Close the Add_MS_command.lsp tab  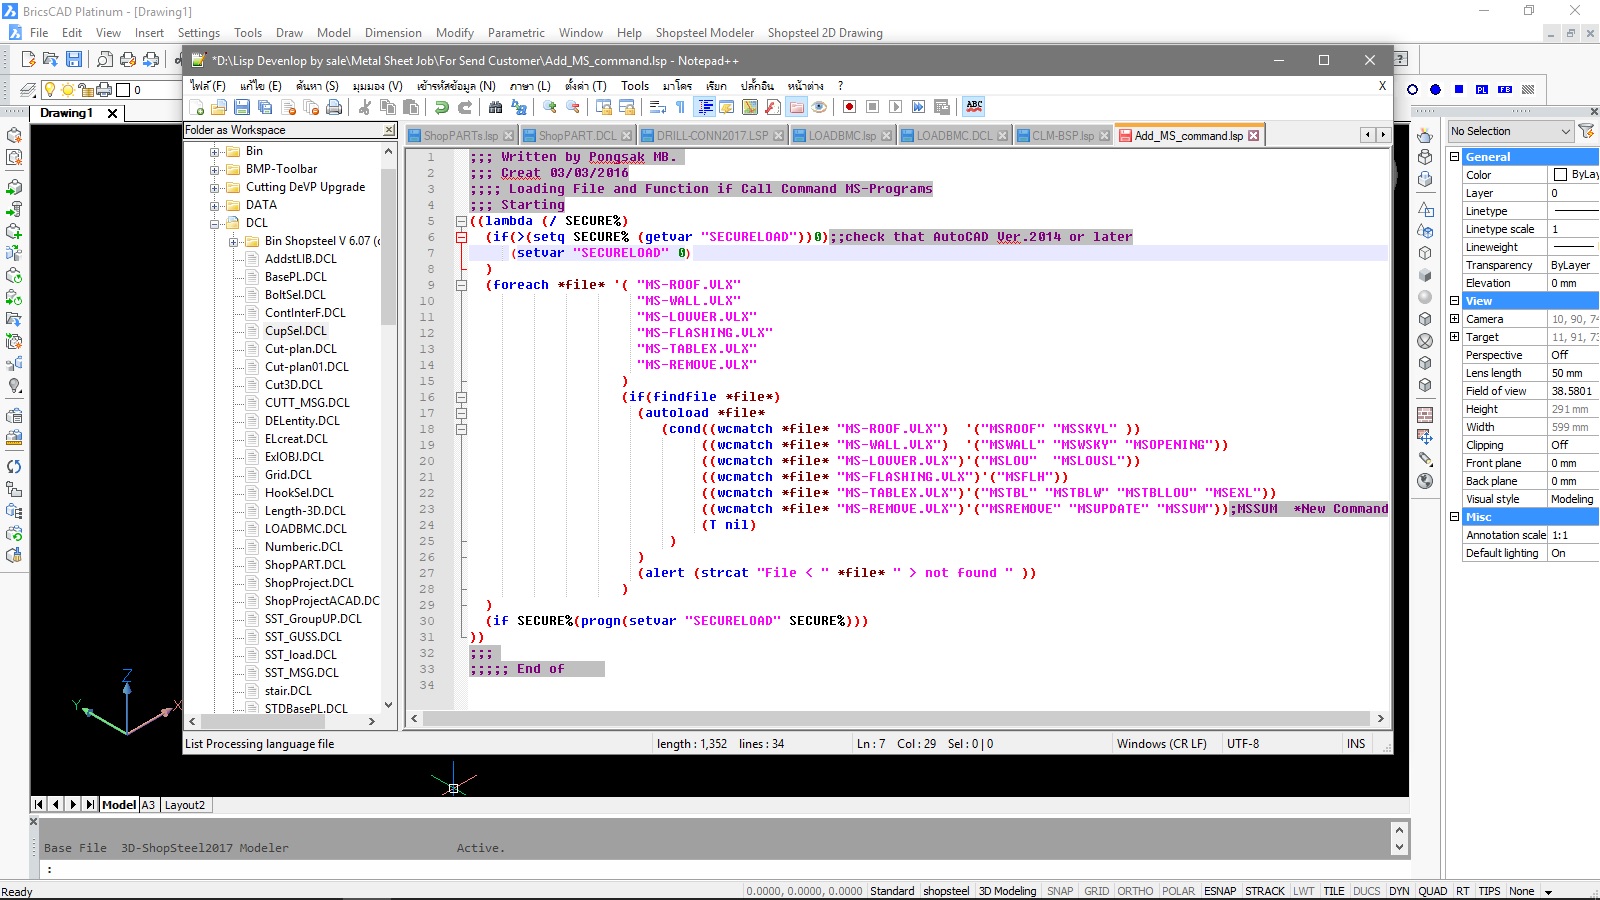(x=1253, y=135)
